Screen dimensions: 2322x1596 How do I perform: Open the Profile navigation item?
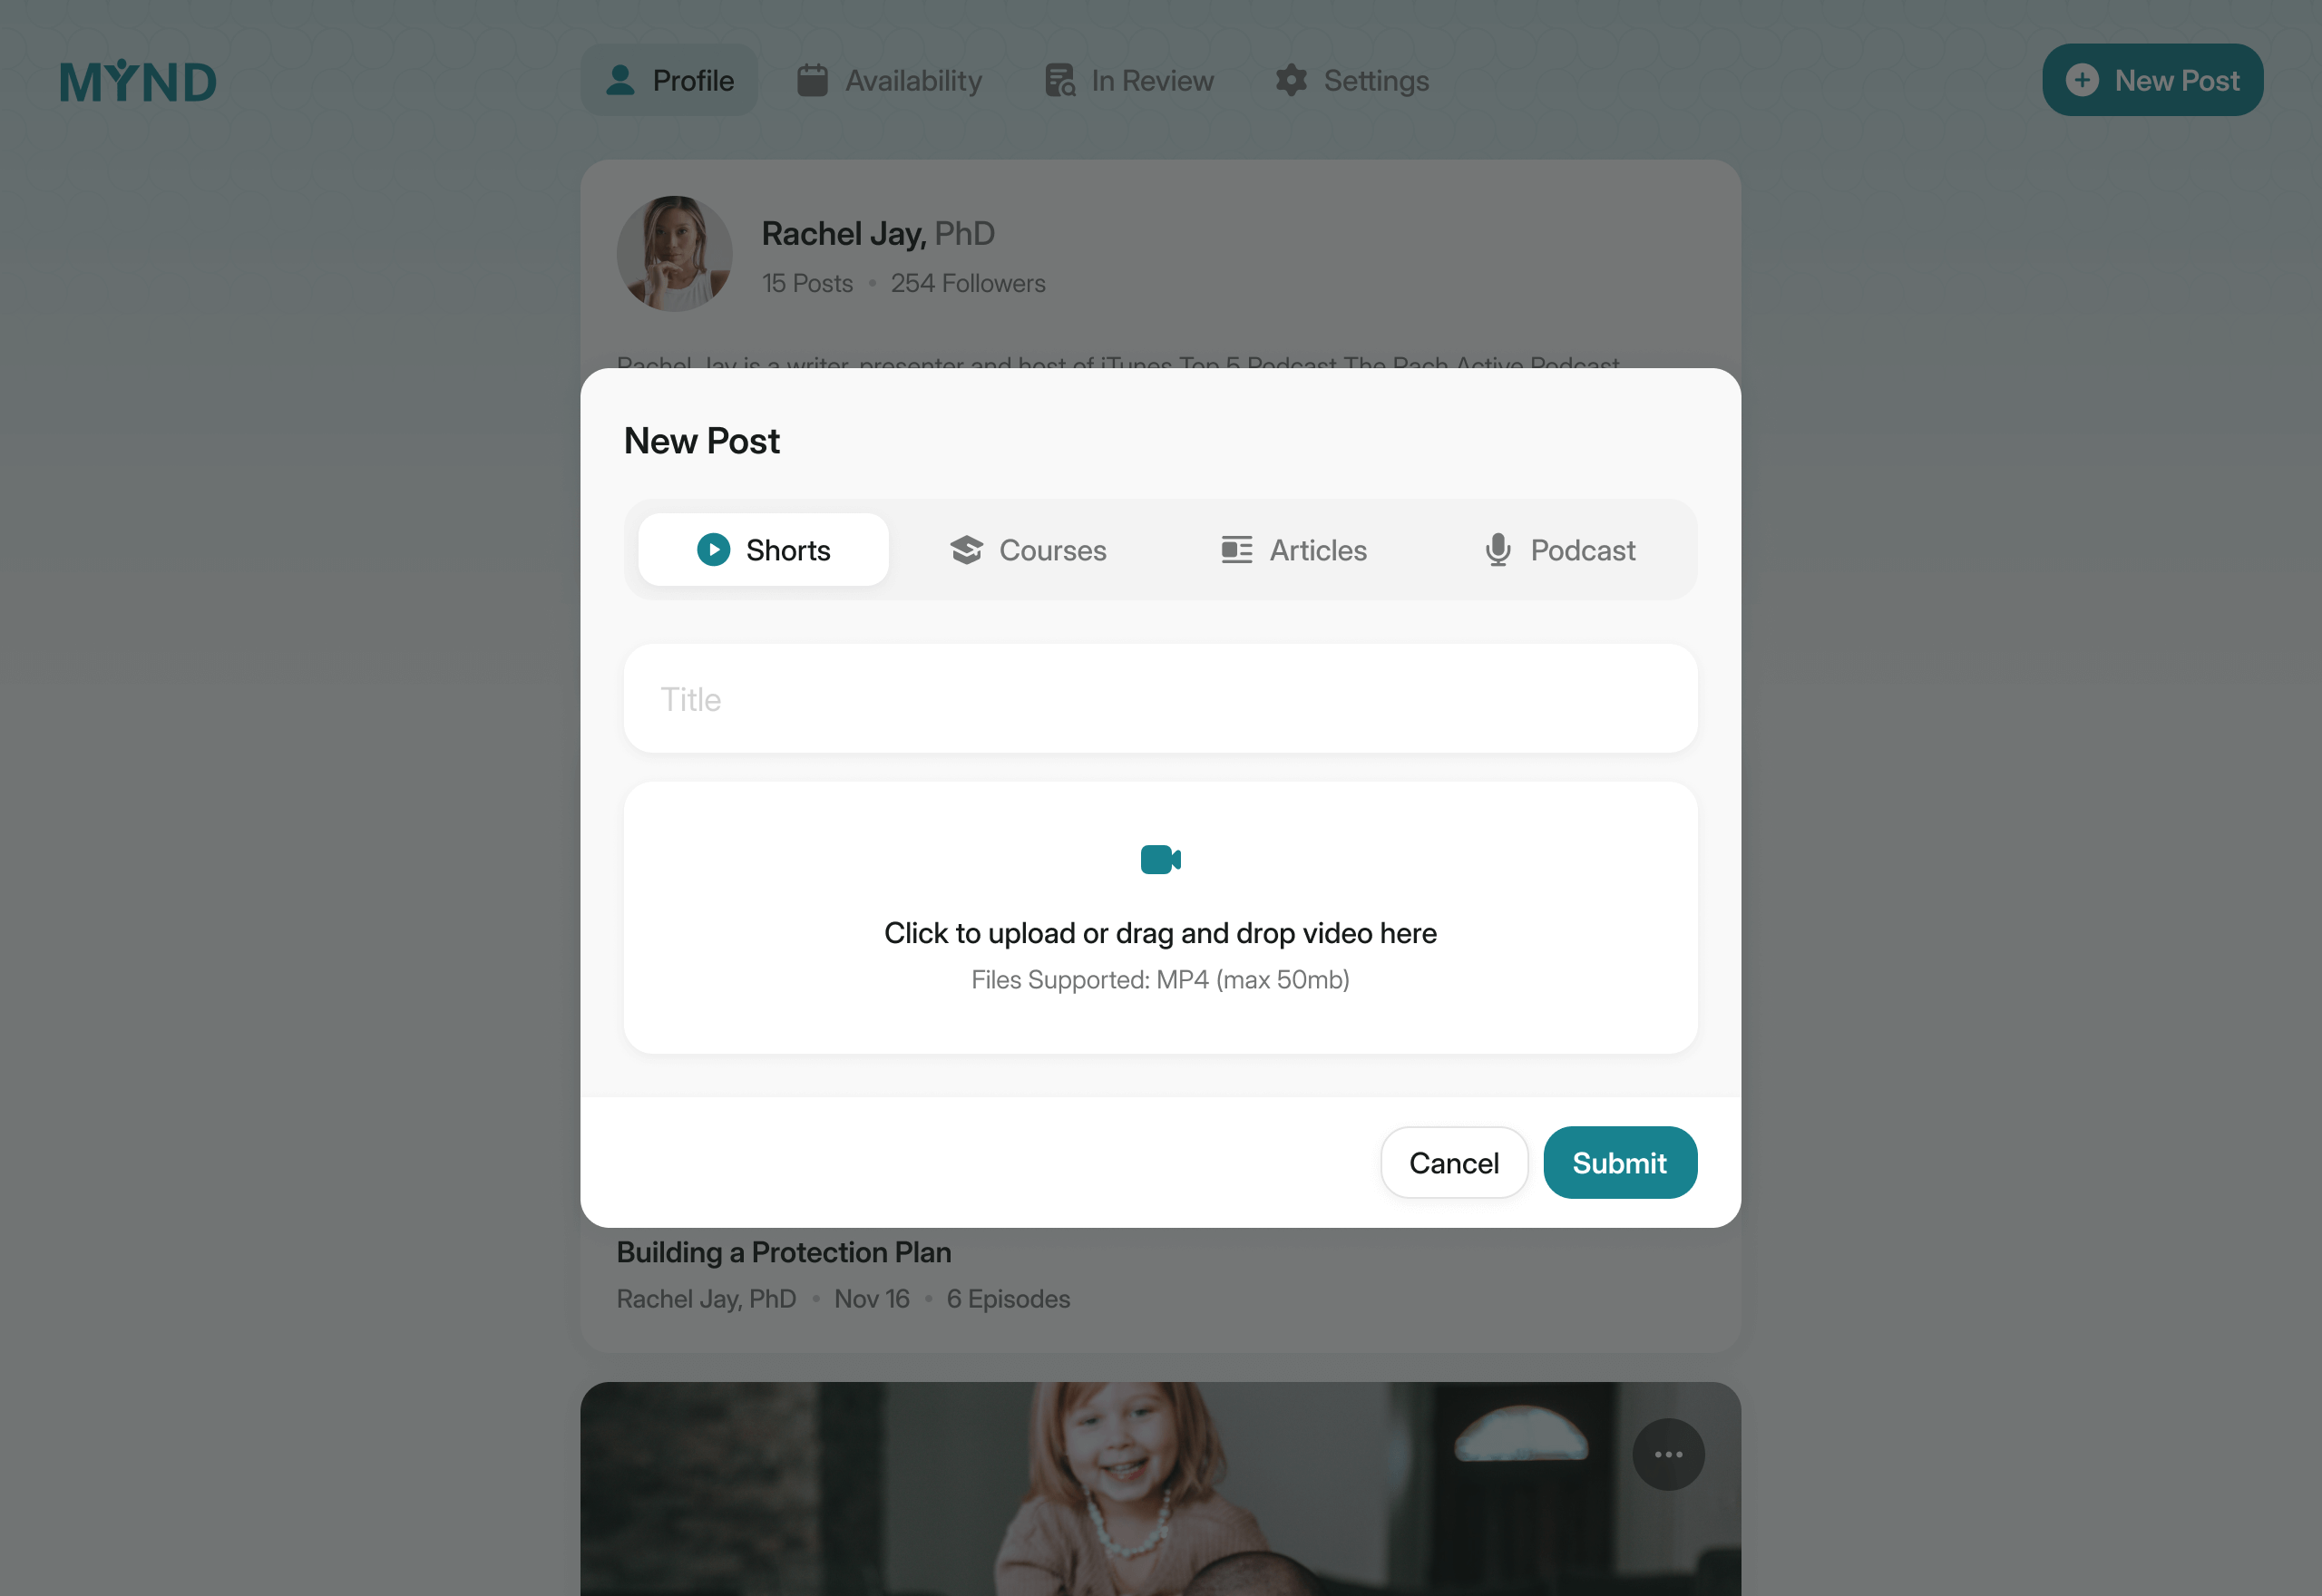(669, 81)
